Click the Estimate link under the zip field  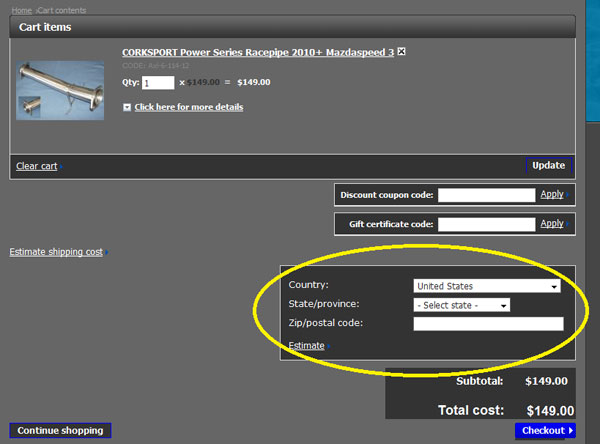pos(306,346)
